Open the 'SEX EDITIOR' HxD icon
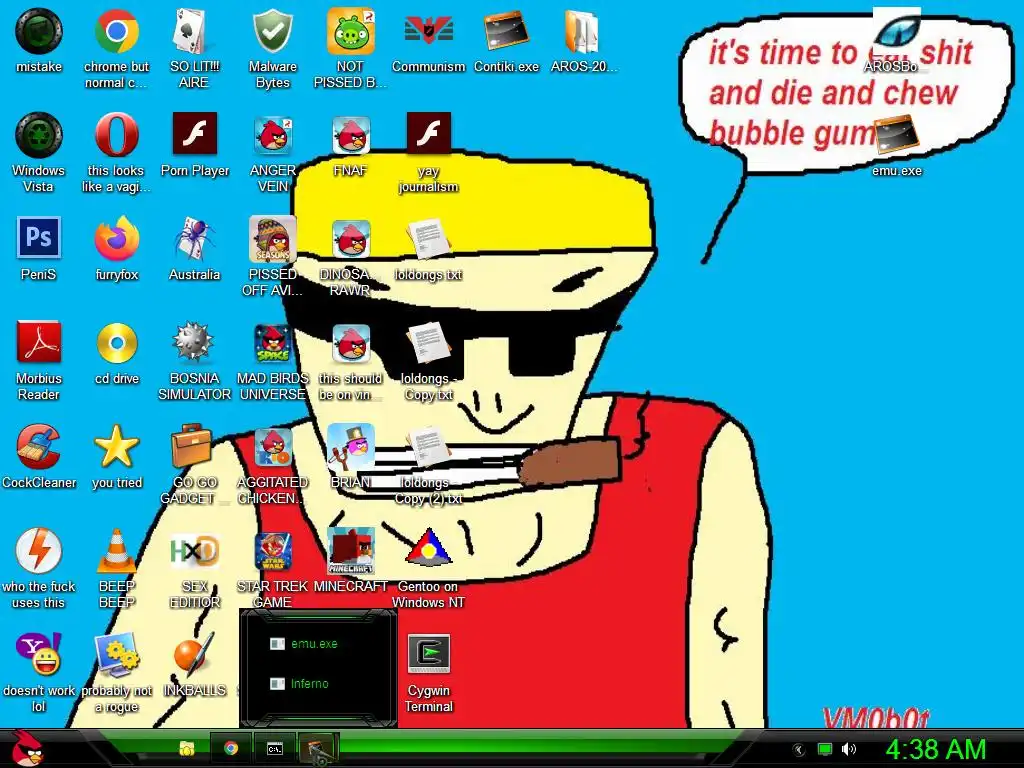 coord(194,551)
